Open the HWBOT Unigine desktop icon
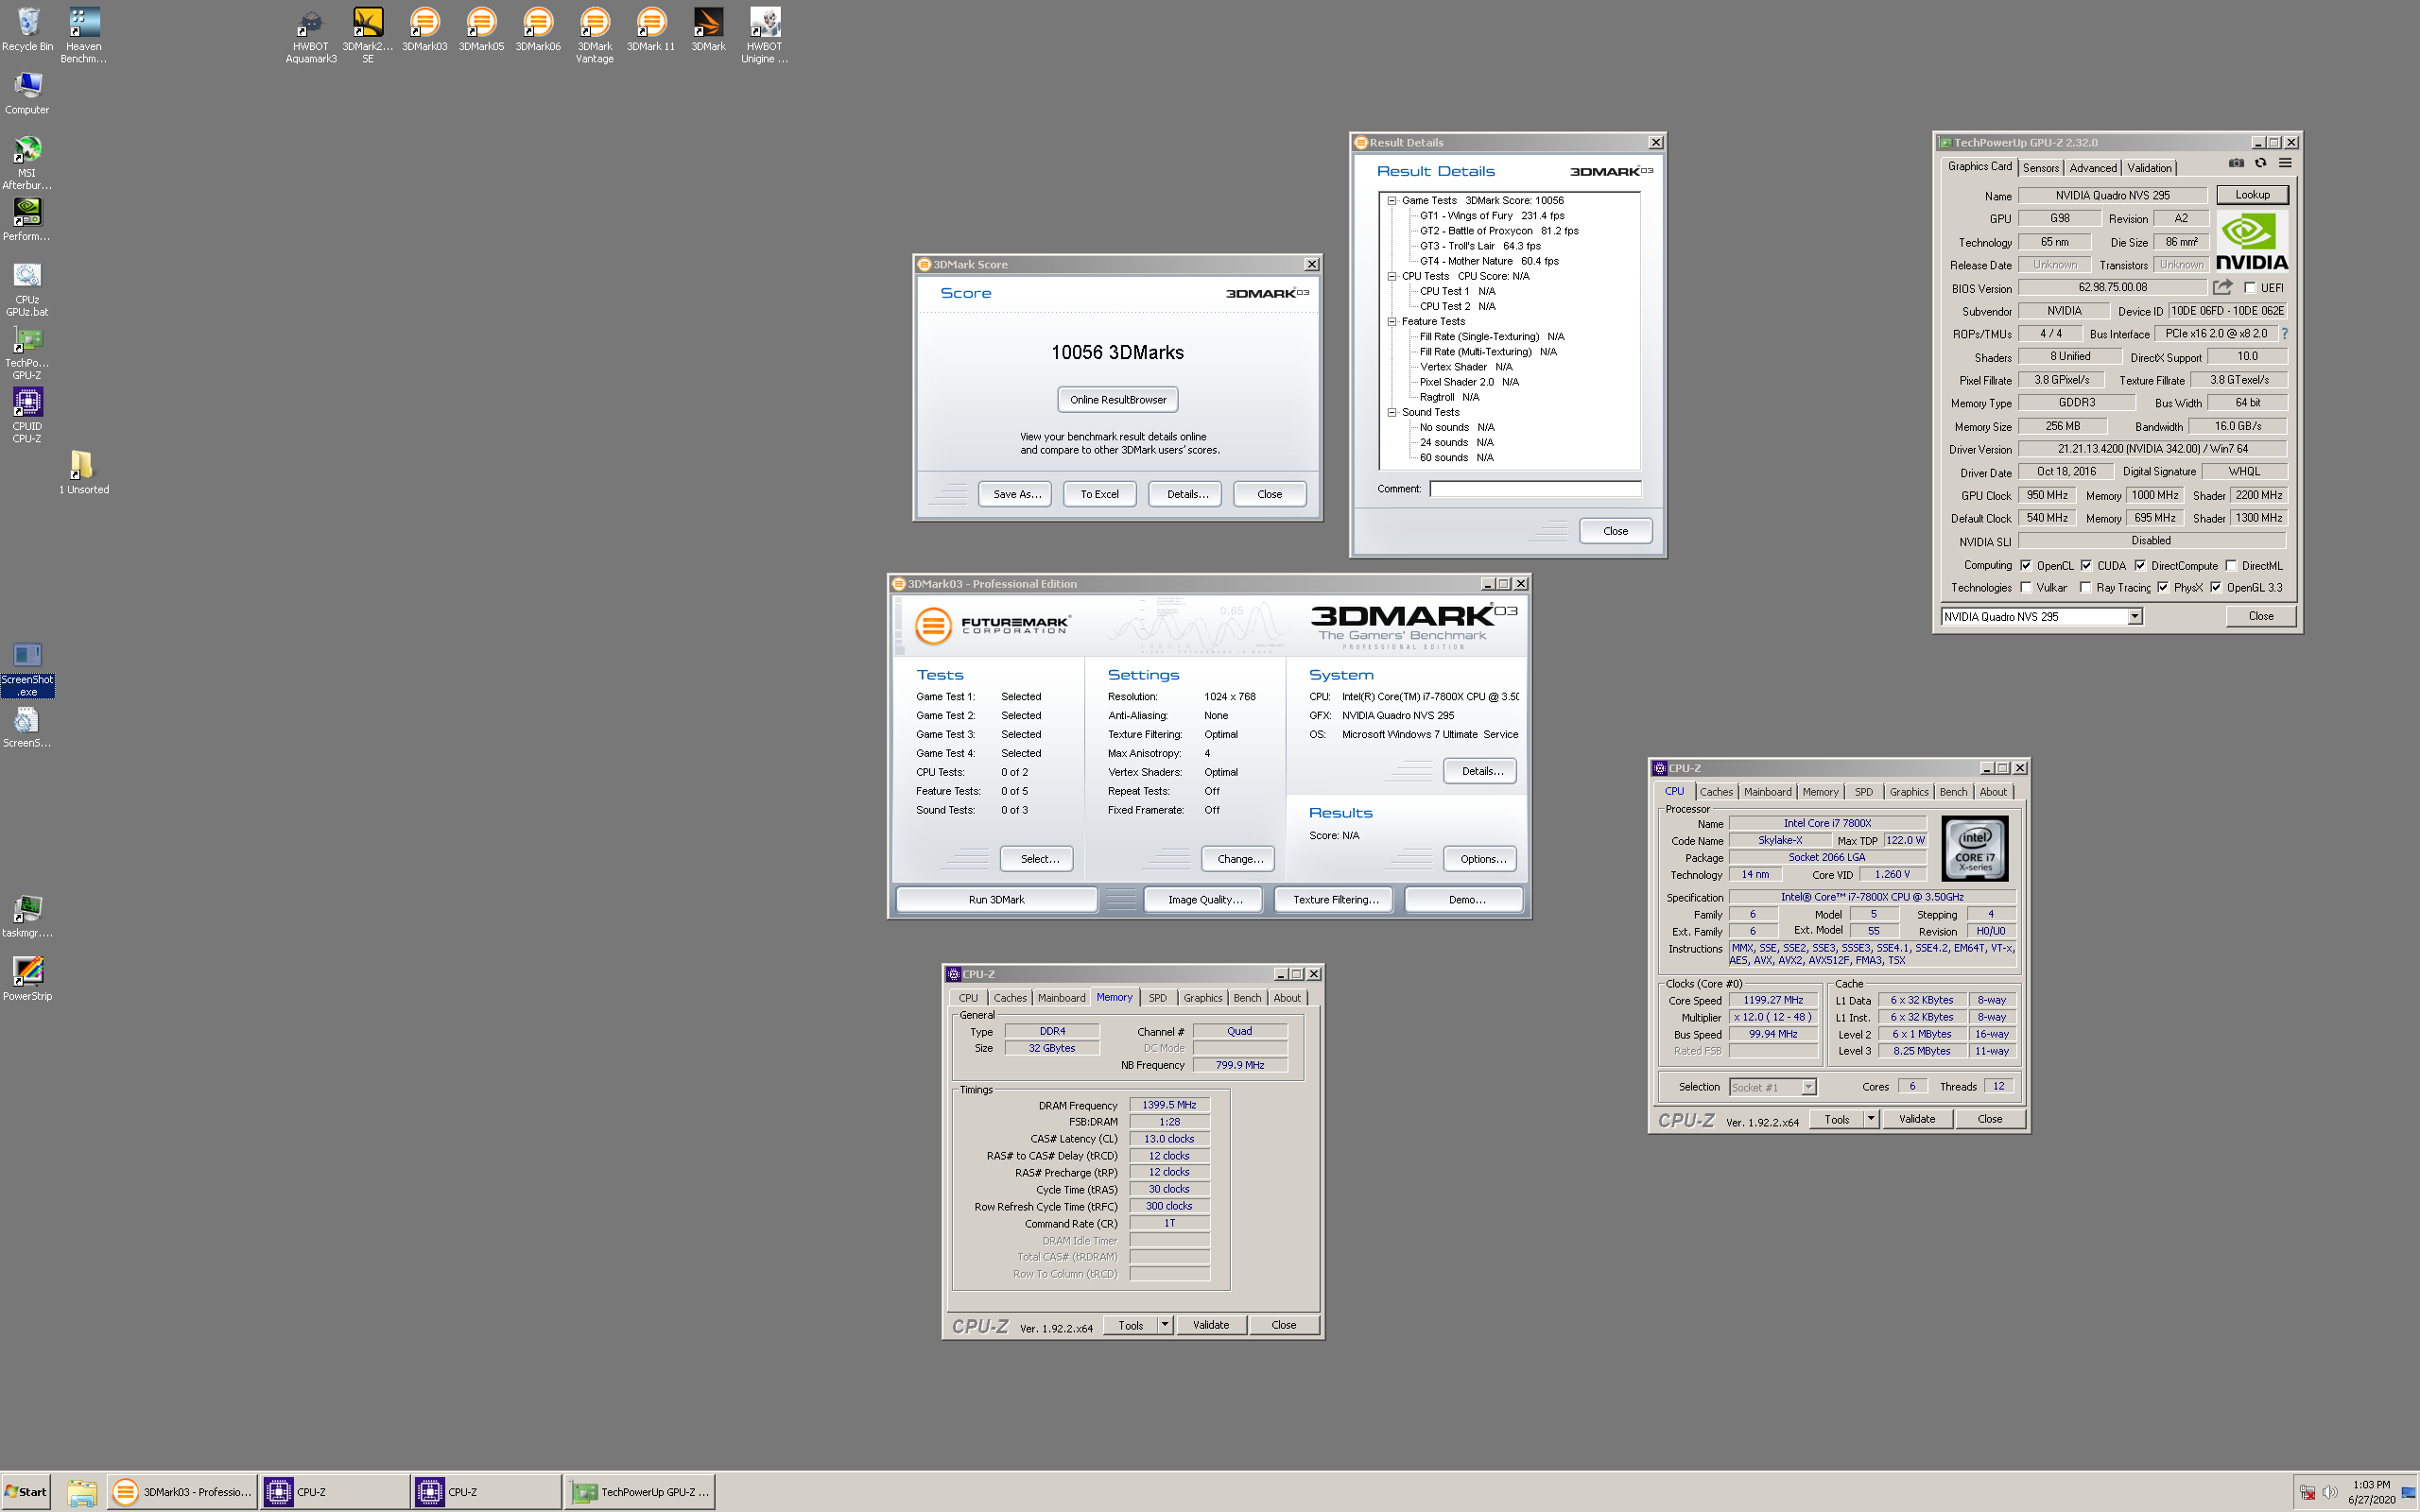 coord(765,36)
